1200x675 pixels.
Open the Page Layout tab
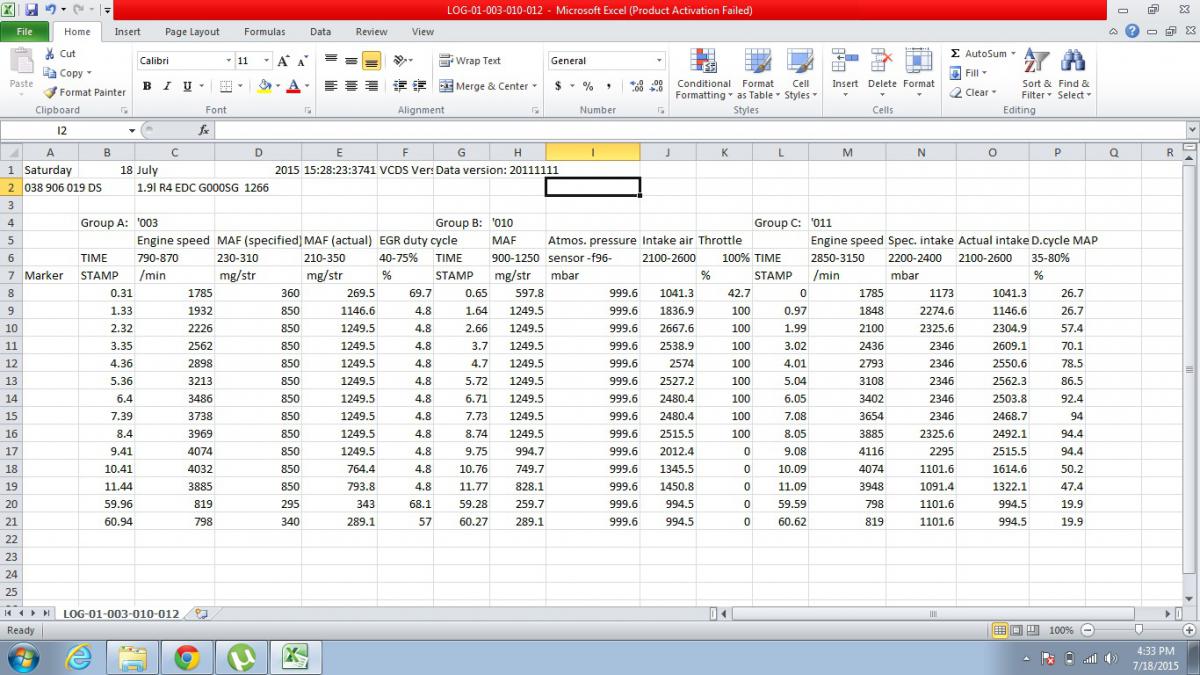tap(192, 32)
